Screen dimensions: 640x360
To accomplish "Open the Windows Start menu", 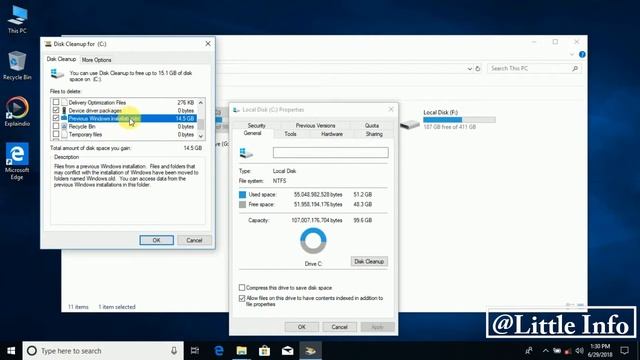I will tap(11, 351).
